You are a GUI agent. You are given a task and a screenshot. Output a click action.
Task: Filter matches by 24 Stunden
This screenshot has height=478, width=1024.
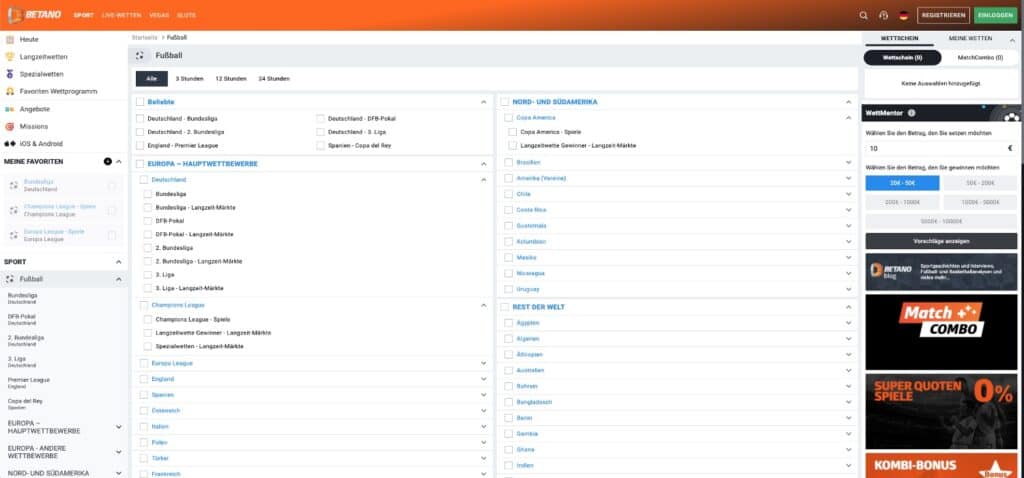[x=274, y=78]
